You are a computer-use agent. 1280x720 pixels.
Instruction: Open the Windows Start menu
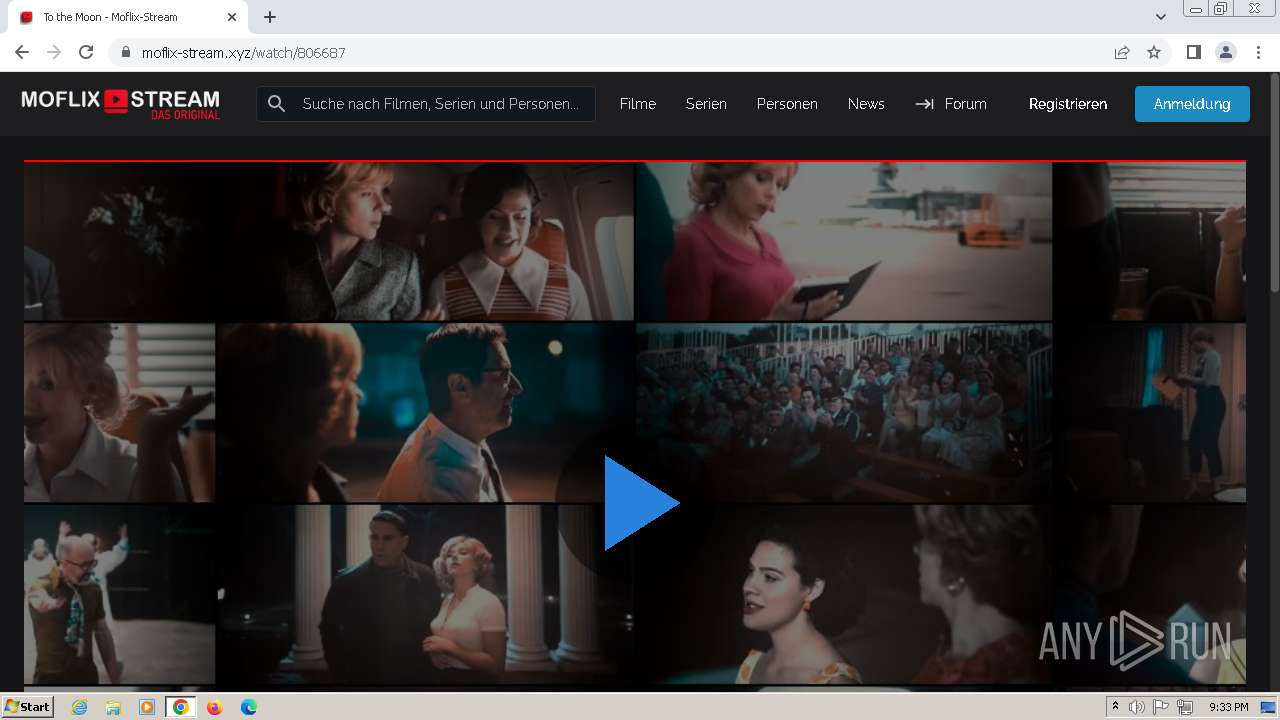[x=27, y=707]
